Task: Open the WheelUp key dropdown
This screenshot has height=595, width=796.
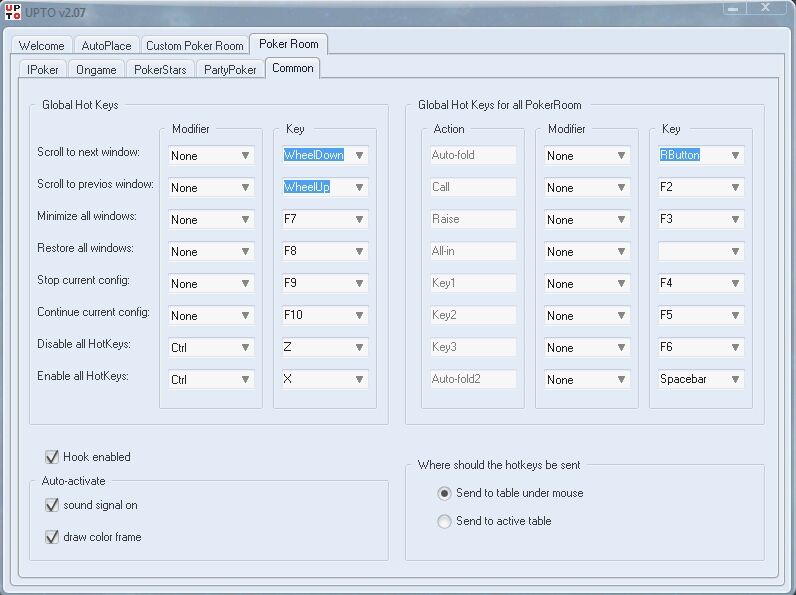Action: coord(325,187)
